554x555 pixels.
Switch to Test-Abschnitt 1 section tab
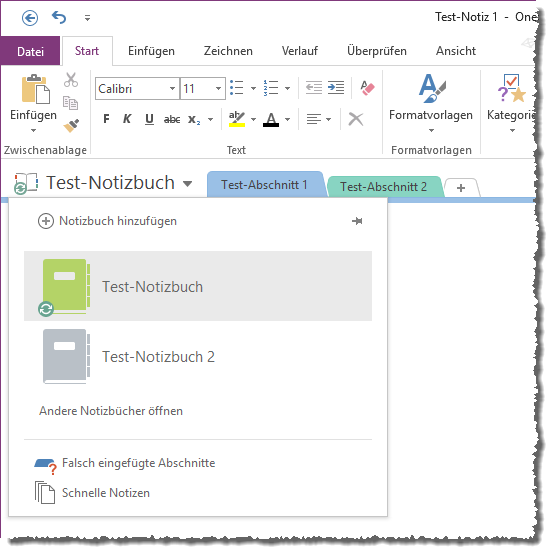point(264,185)
